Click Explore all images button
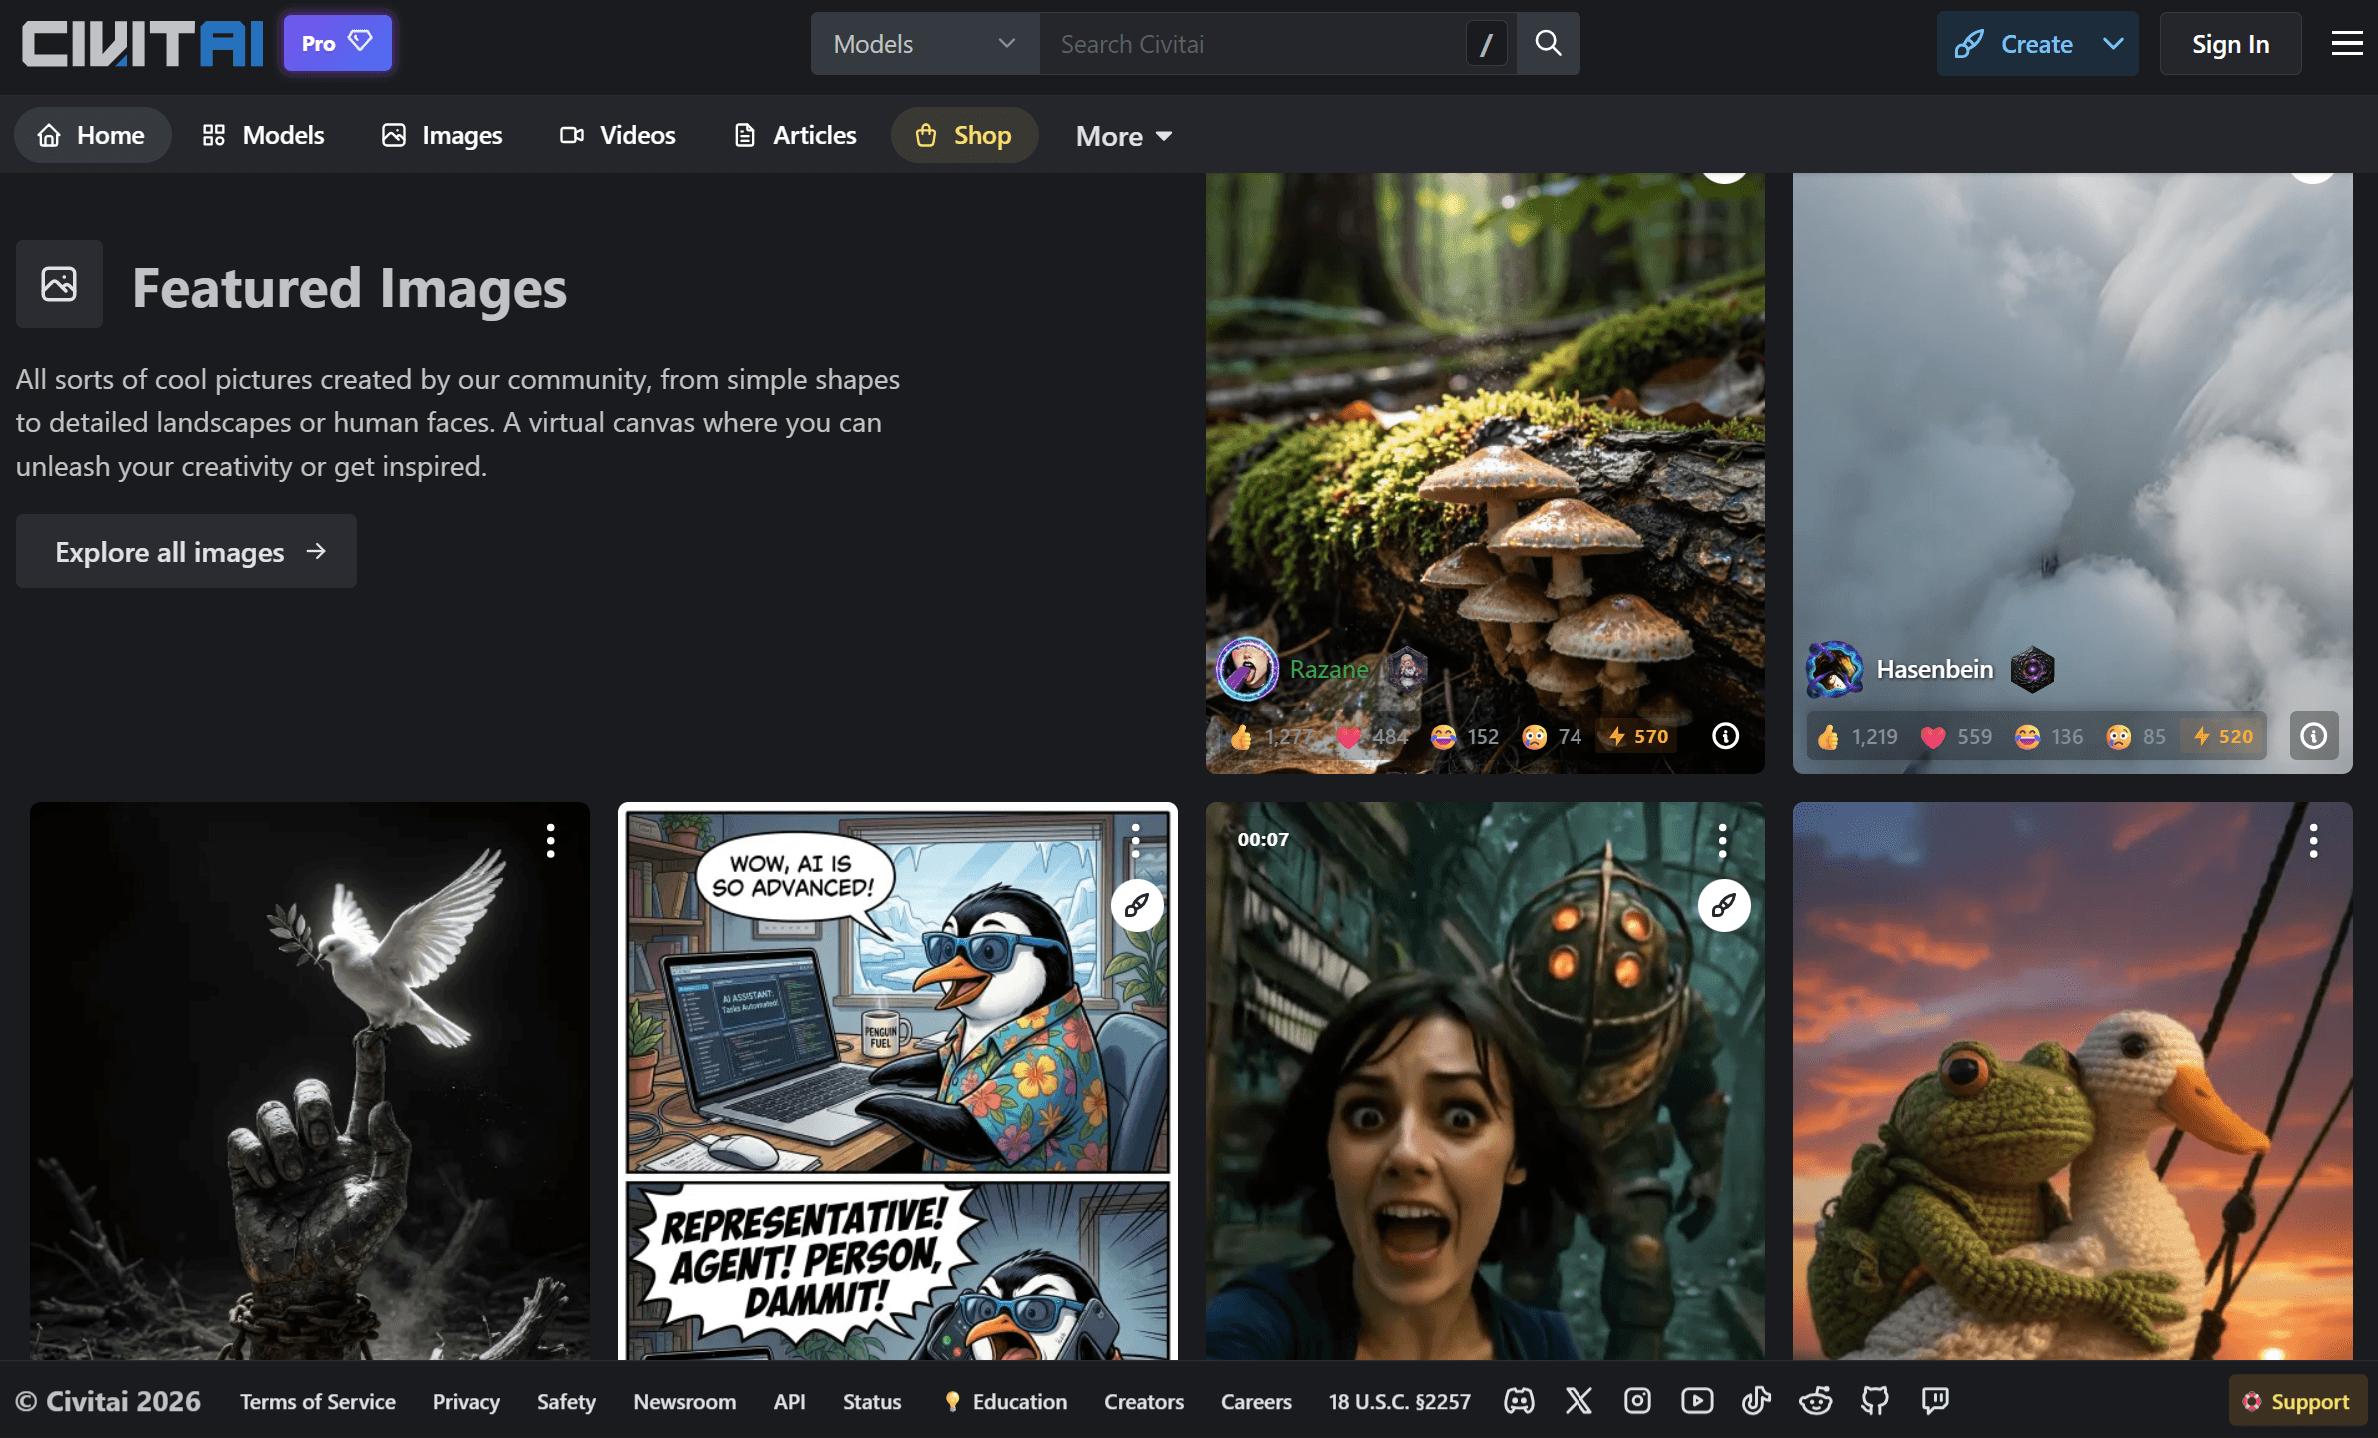The image size is (2378, 1438). coord(186,552)
